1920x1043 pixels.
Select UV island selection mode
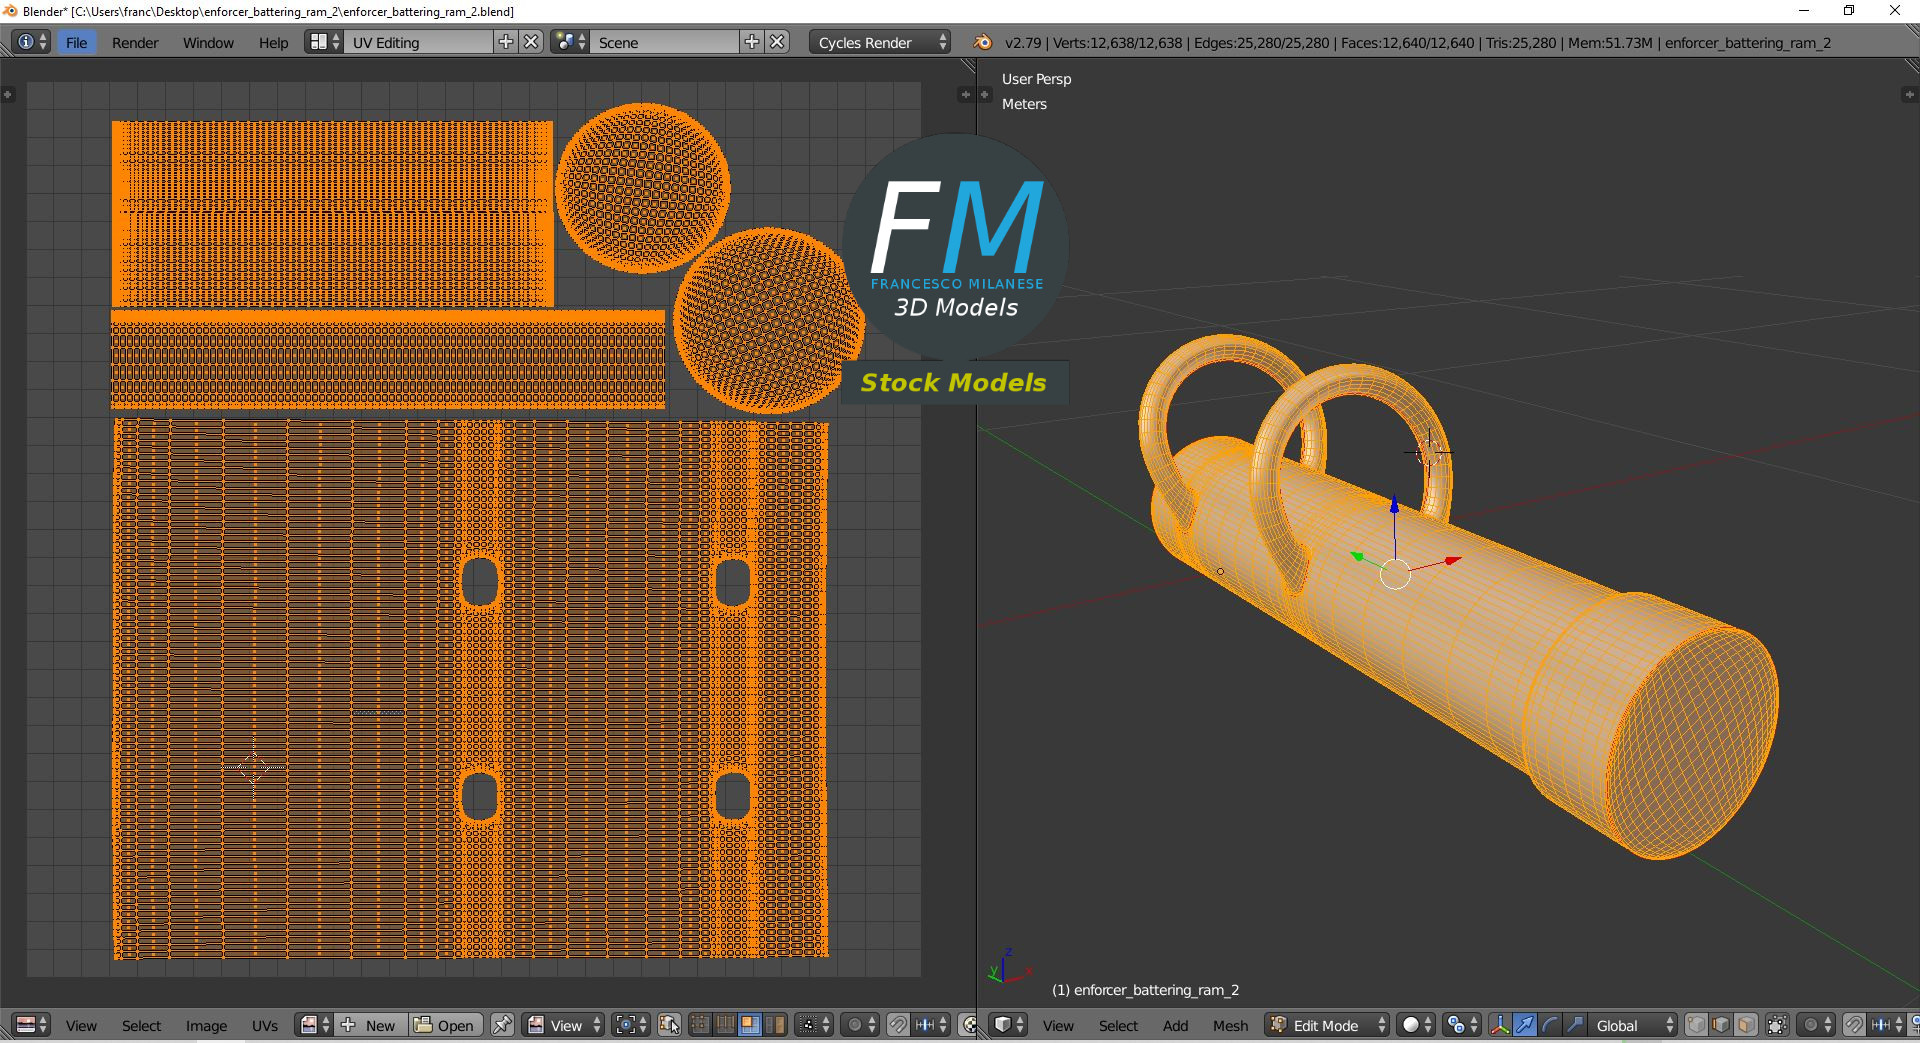pos(775,1025)
